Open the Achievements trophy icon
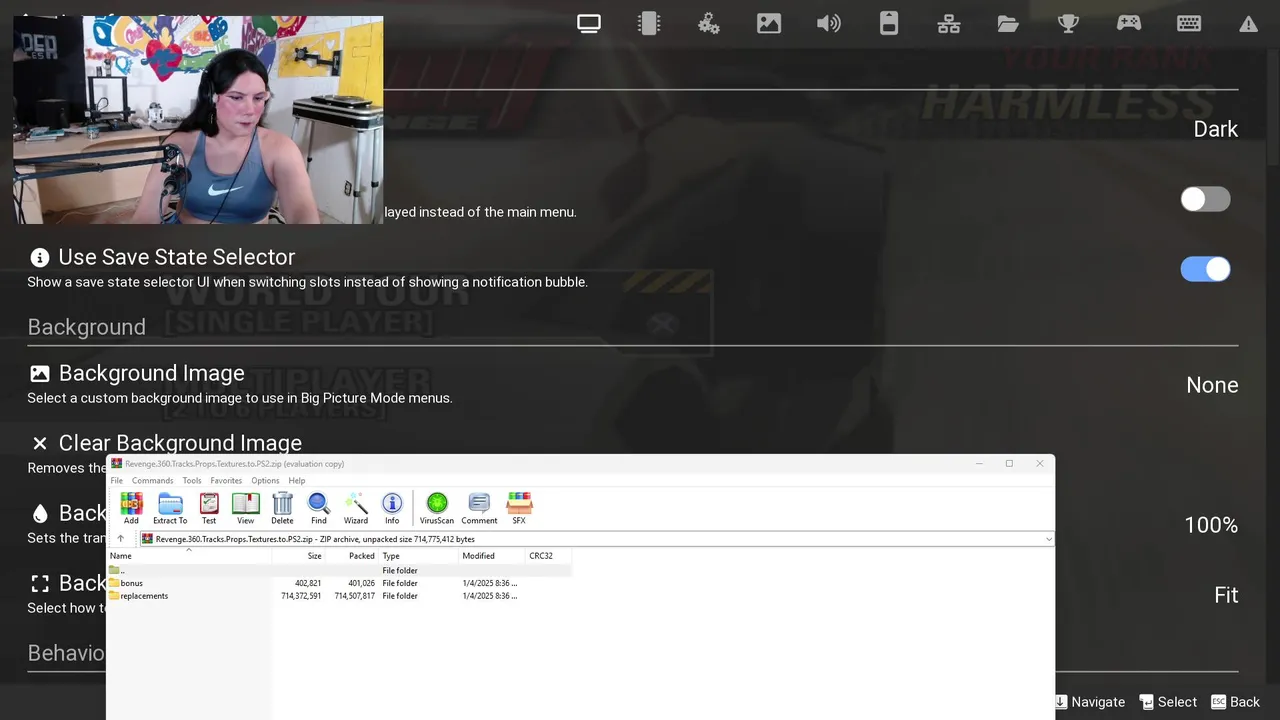The height and width of the screenshot is (720, 1280). 1068,24
